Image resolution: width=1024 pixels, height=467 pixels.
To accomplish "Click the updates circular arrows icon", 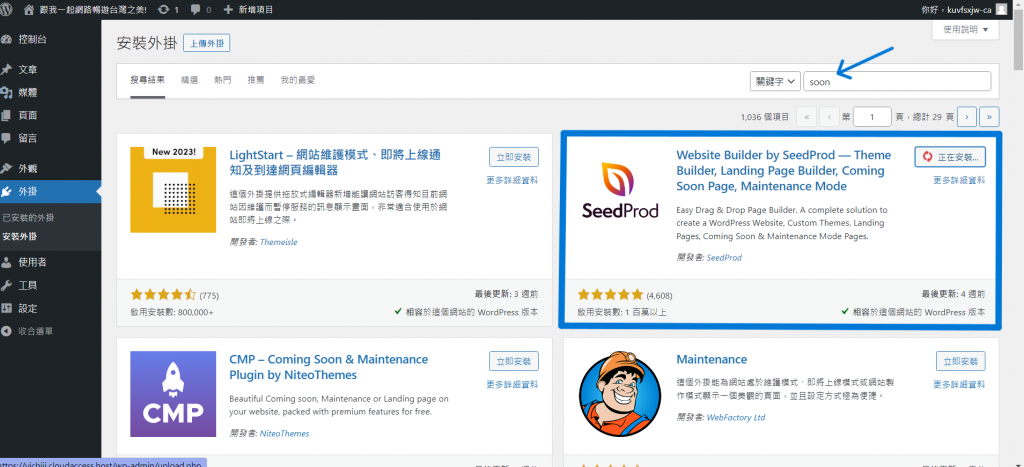I will click(x=164, y=10).
